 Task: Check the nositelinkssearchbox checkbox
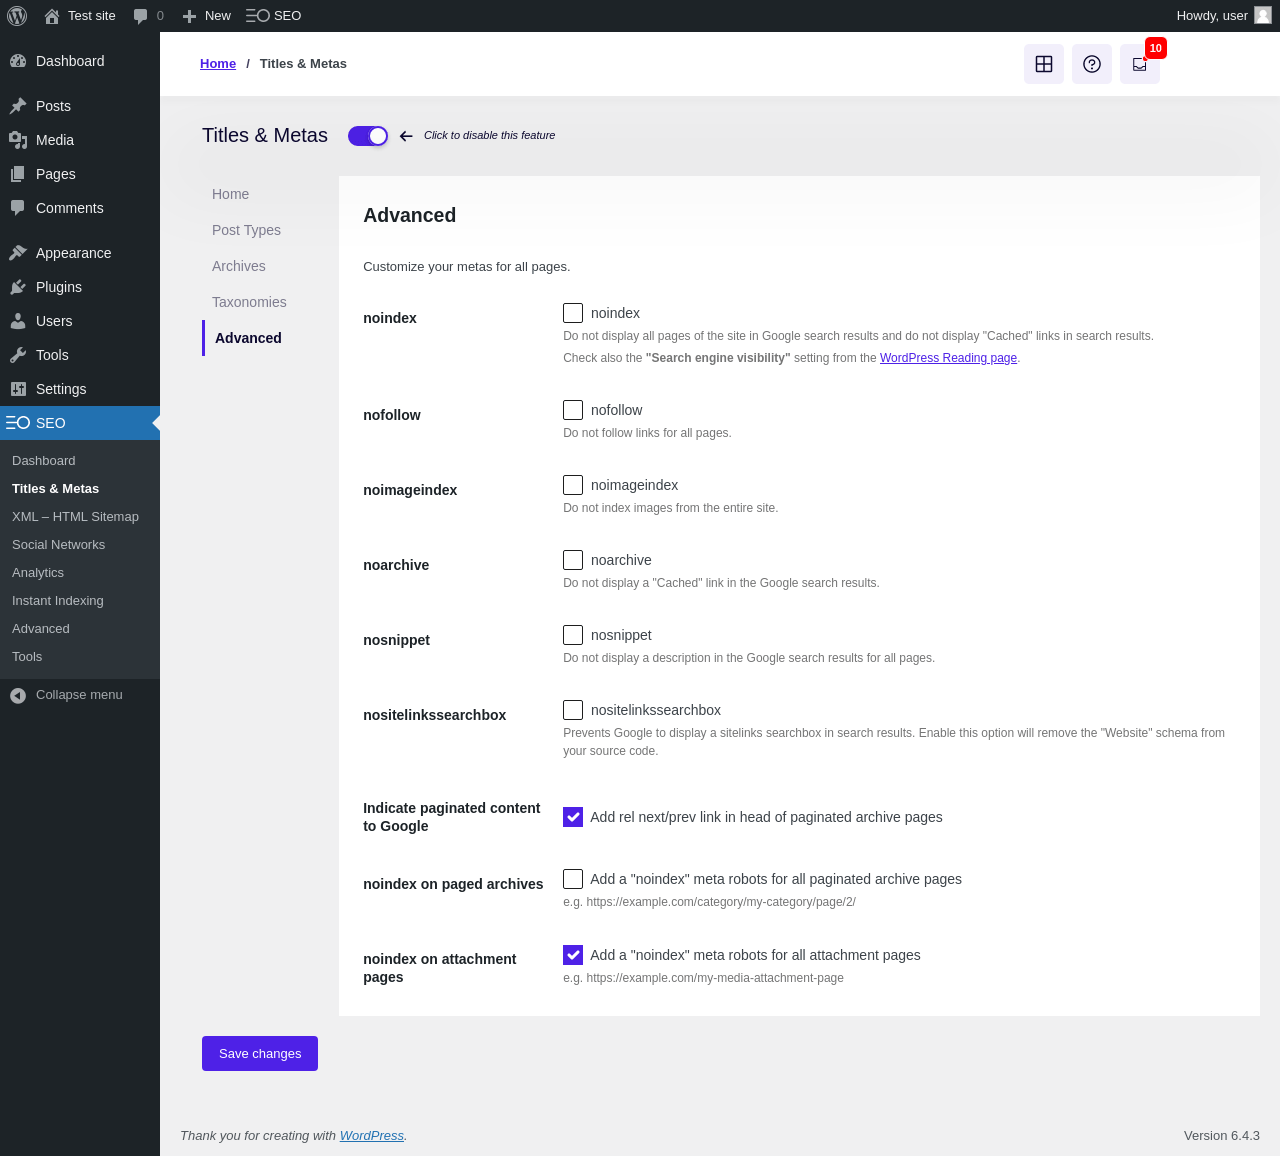pos(573,710)
